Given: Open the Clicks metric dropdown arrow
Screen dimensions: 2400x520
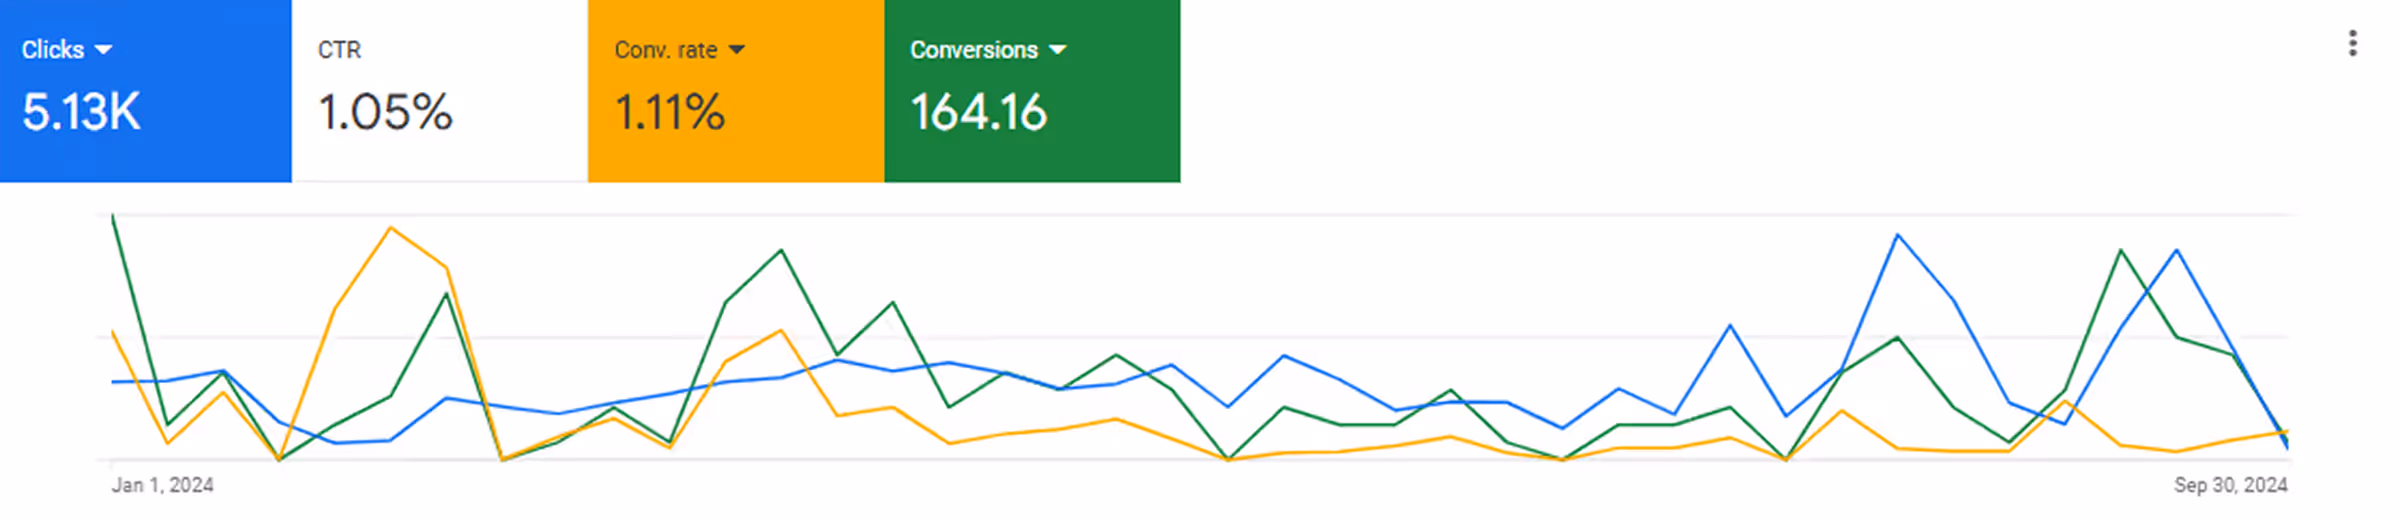Looking at the screenshot, I should pyautogui.click(x=103, y=49).
